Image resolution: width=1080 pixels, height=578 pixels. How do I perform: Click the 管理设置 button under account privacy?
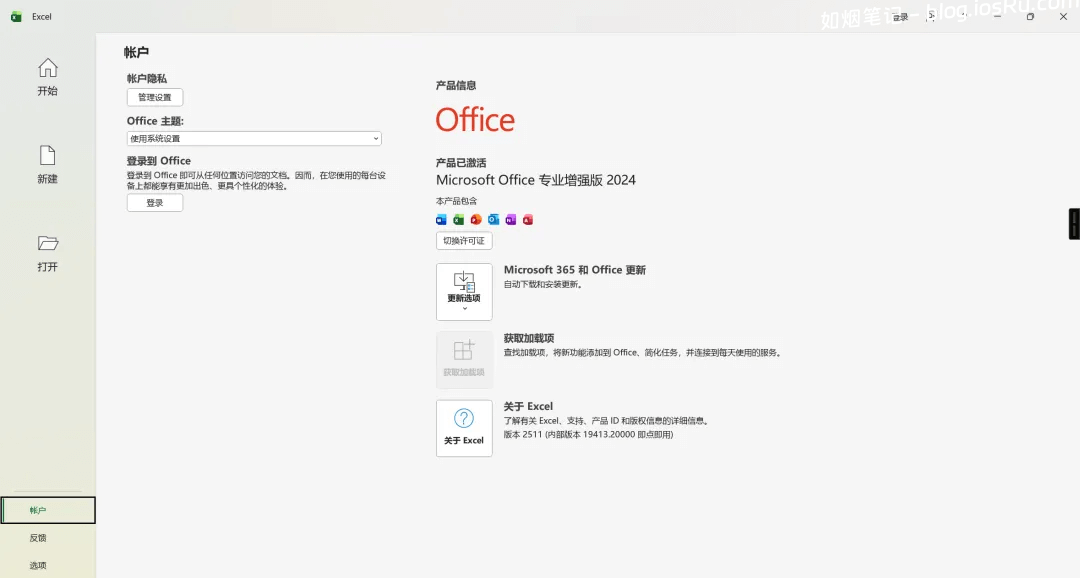pos(155,97)
